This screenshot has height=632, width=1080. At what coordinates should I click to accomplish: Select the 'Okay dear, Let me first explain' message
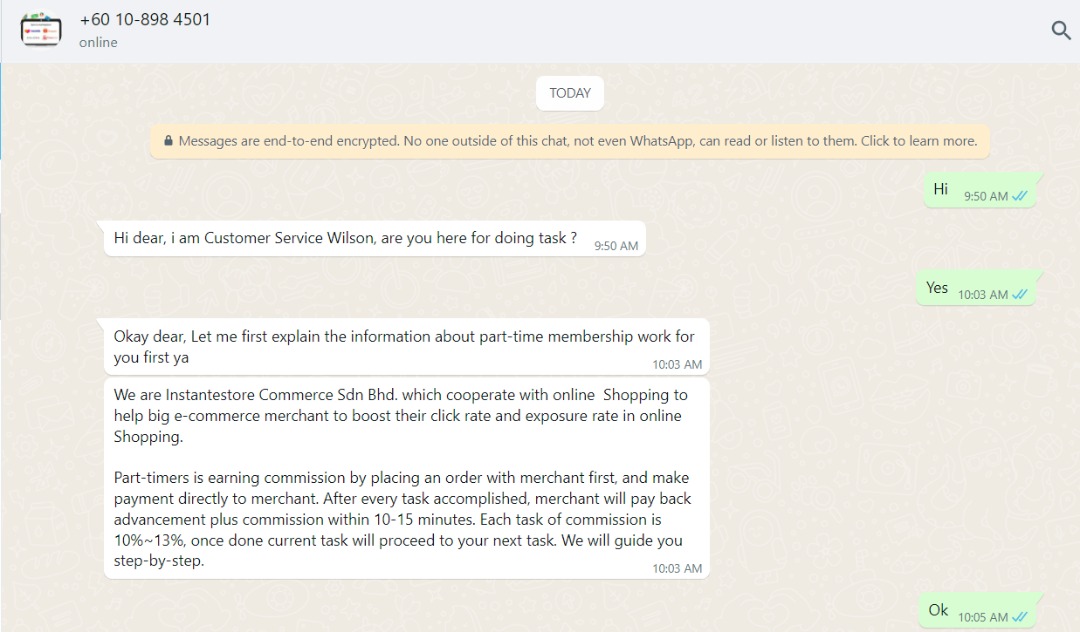pos(406,347)
